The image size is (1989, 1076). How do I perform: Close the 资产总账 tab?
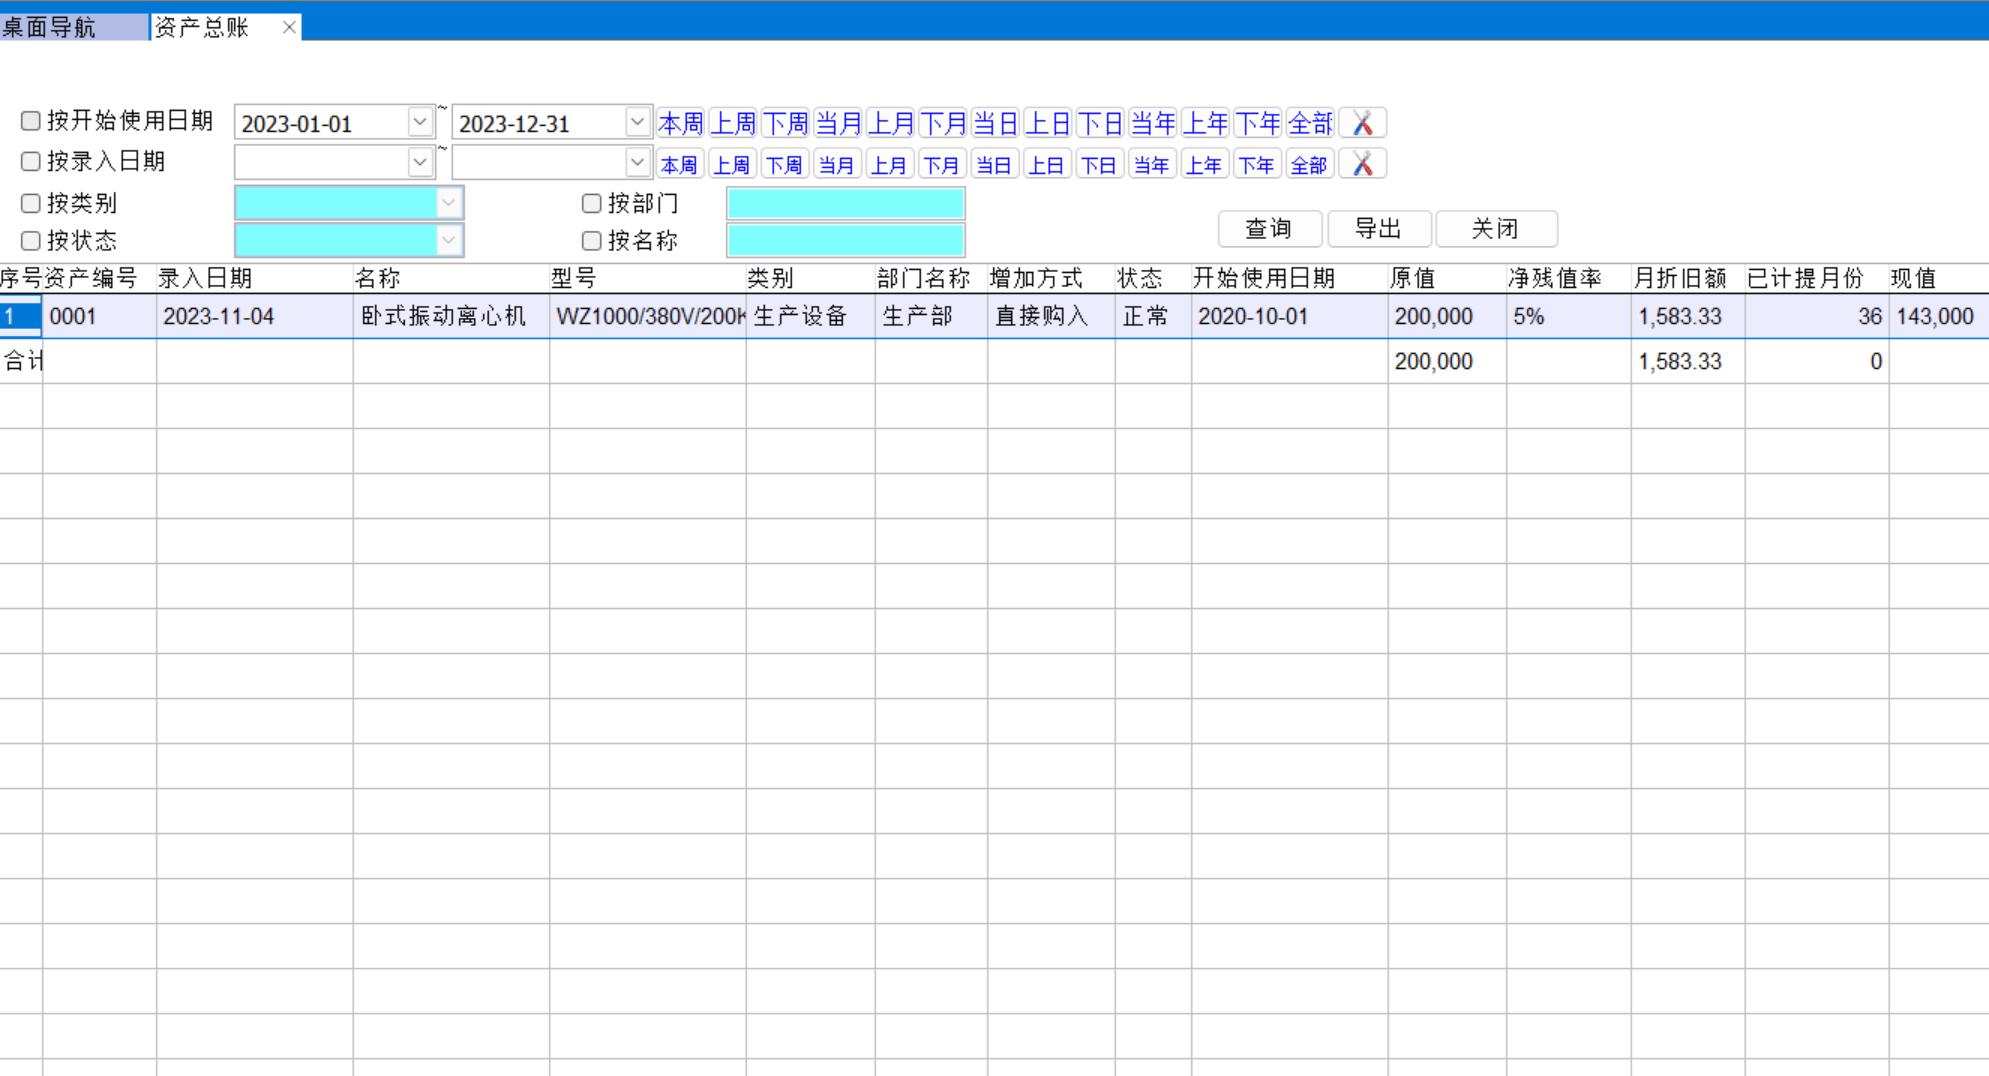(x=289, y=27)
